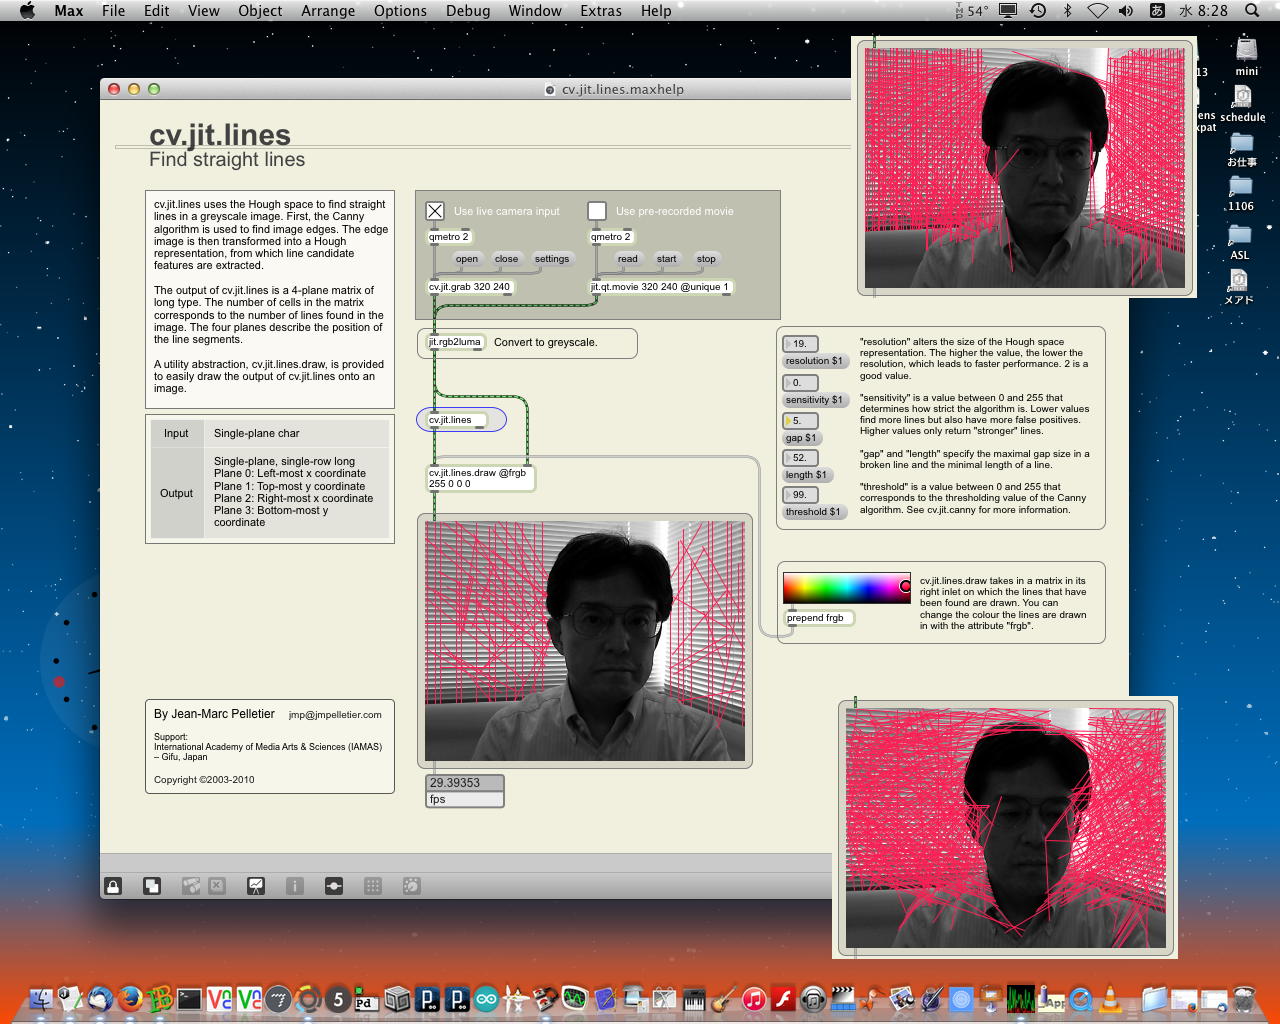Image resolution: width=1280 pixels, height=1024 pixels.
Task: Click the threshold number box 99.
Action: (801, 495)
